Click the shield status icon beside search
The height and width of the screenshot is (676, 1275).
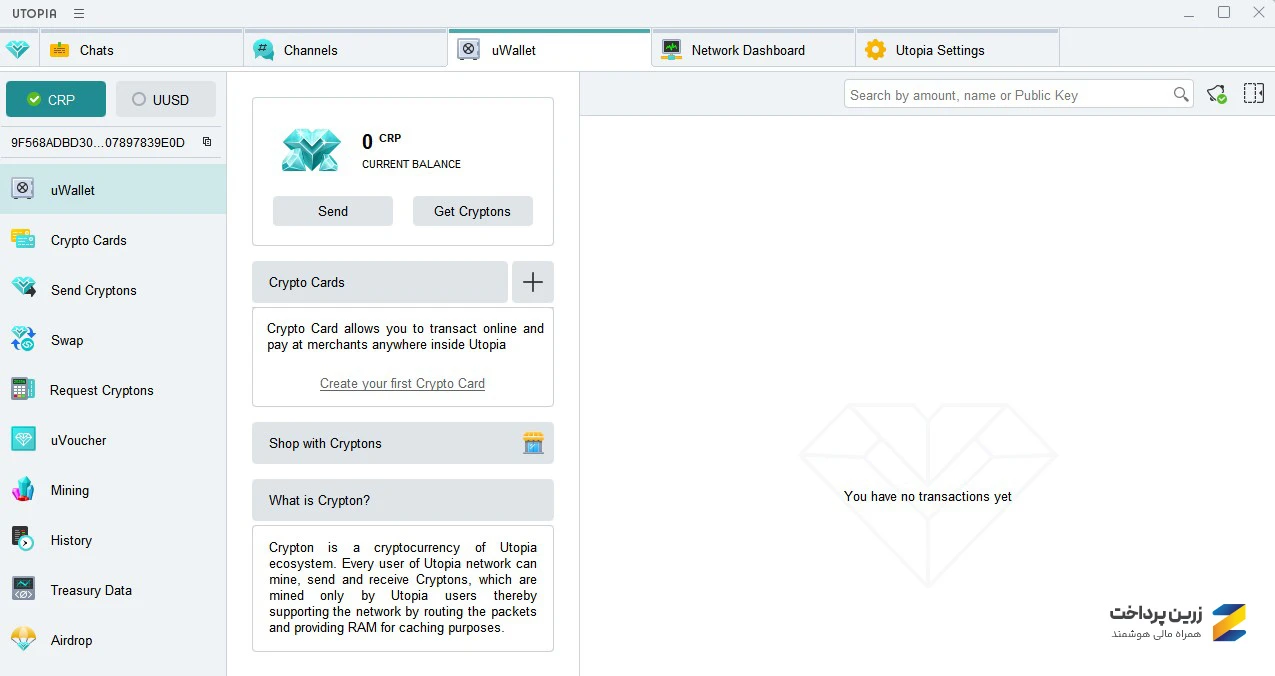coord(1216,94)
